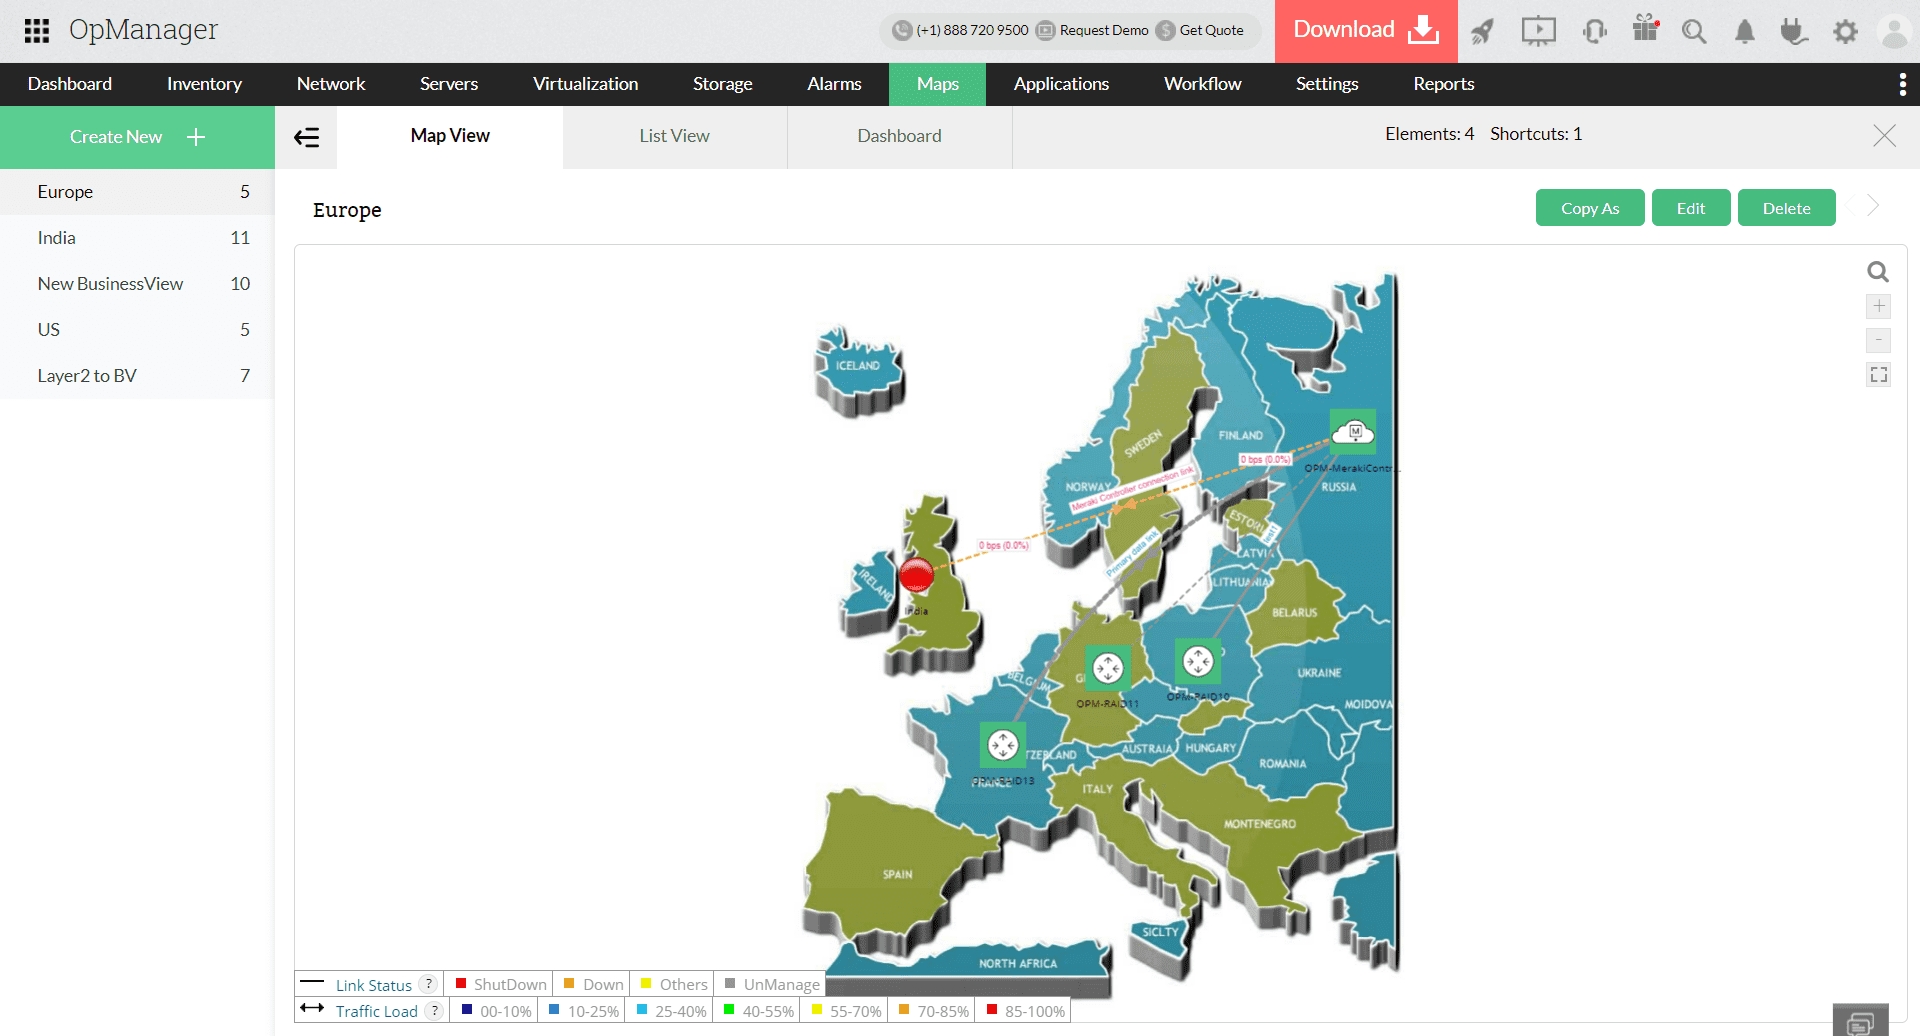
Task: Open the Maps menu
Action: tap(938, 84)
